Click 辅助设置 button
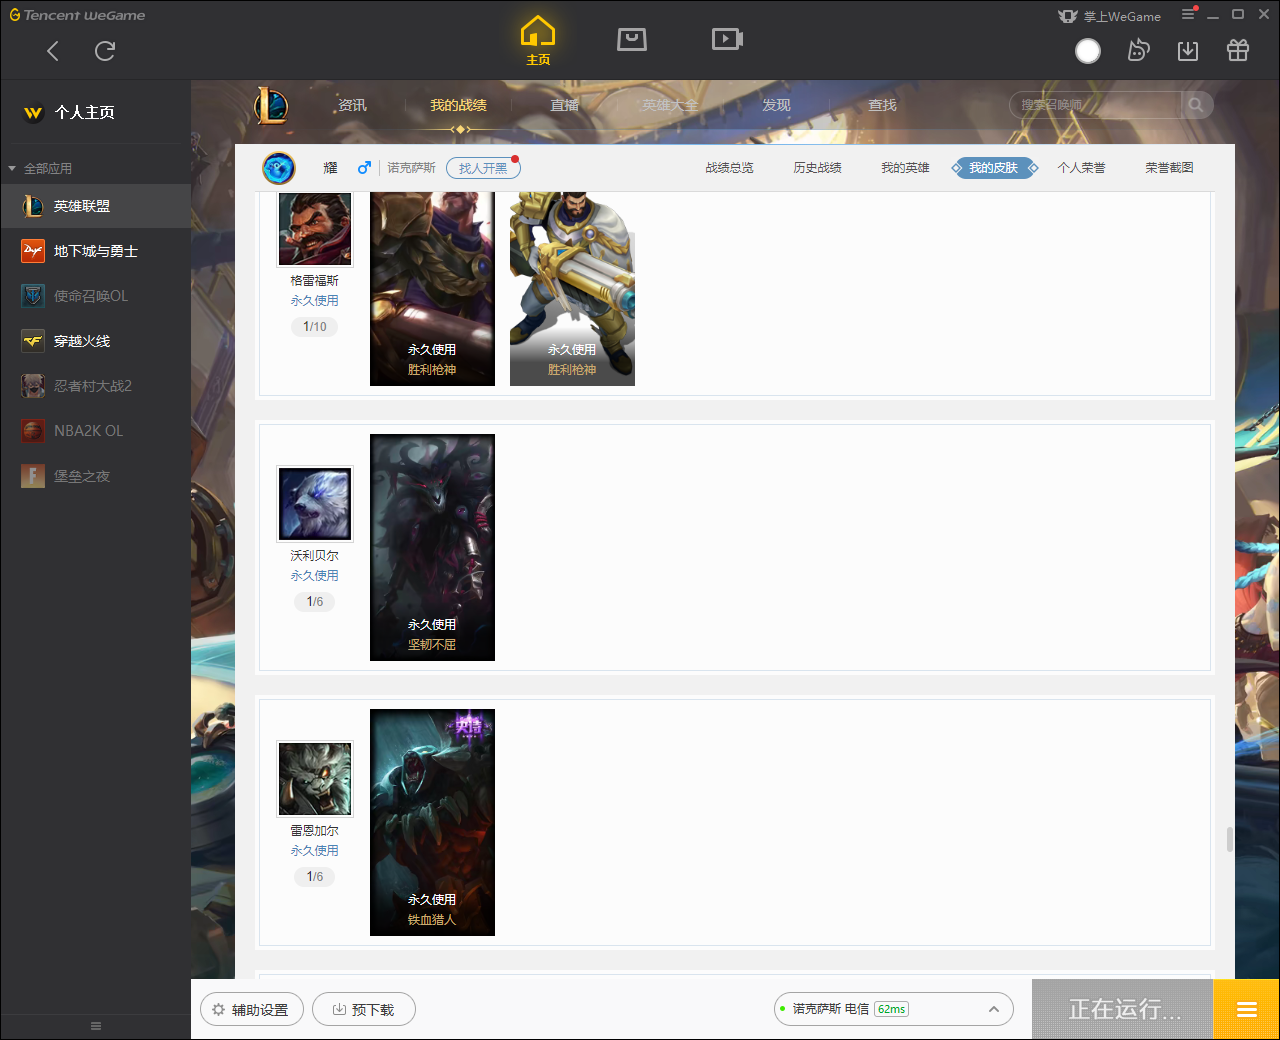Screen dimensions: 1280x1040 pyautogui.click(x=252, y=1010)
